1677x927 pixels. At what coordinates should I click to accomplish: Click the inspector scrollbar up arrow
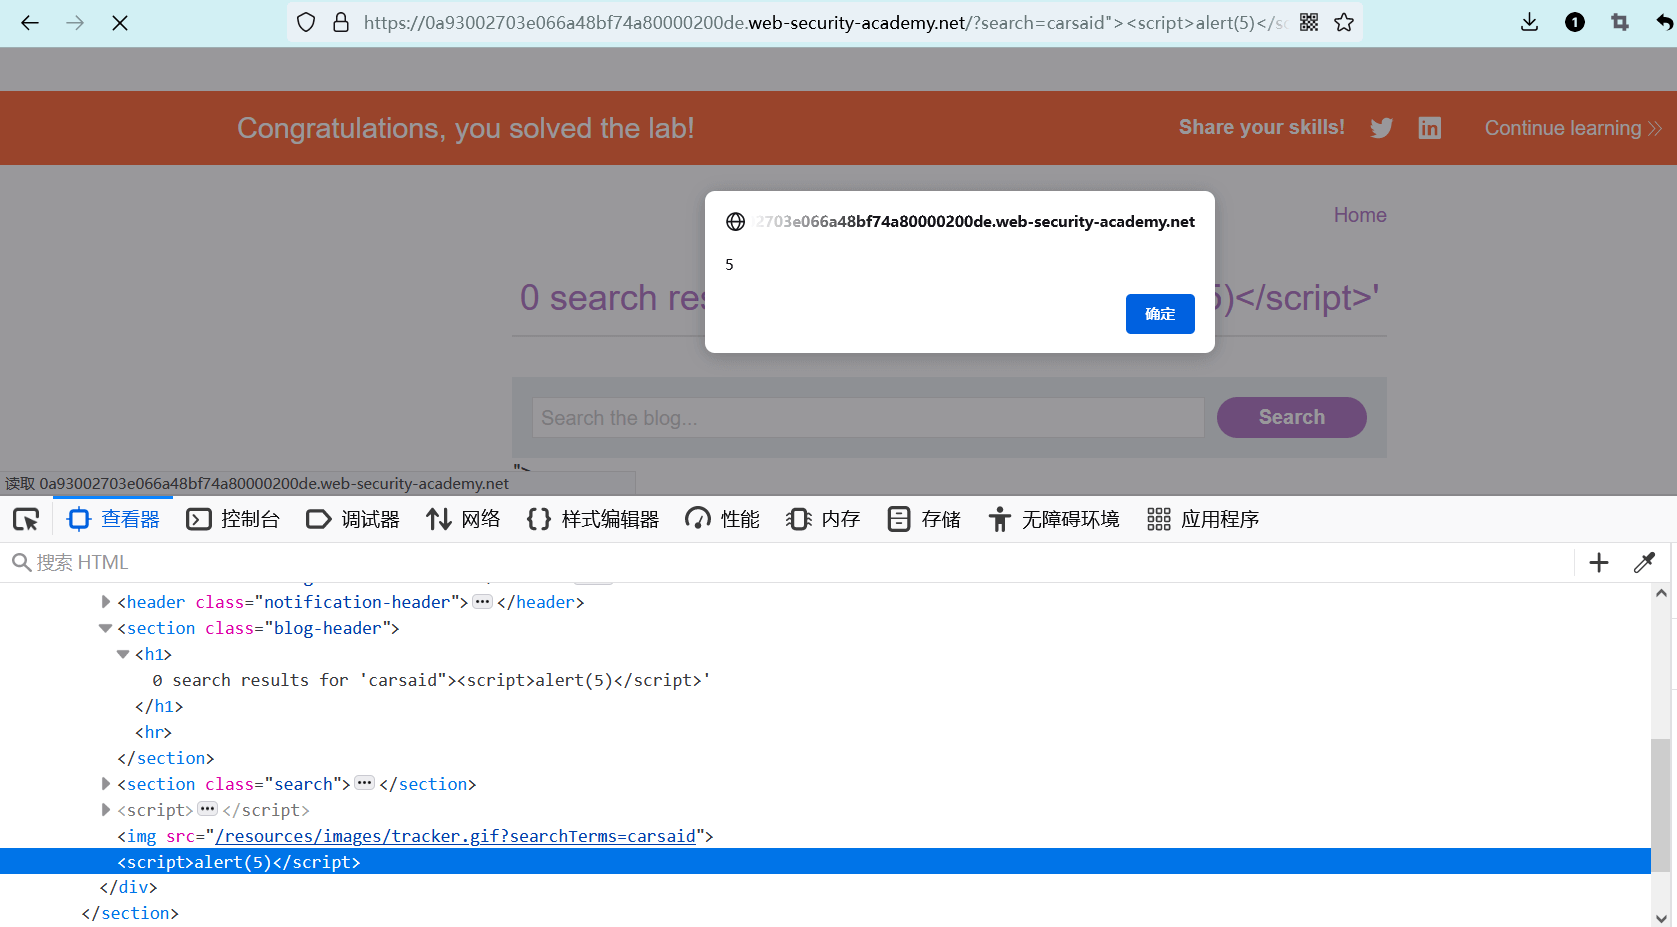pyautogui.click(x=1661, y=593)
